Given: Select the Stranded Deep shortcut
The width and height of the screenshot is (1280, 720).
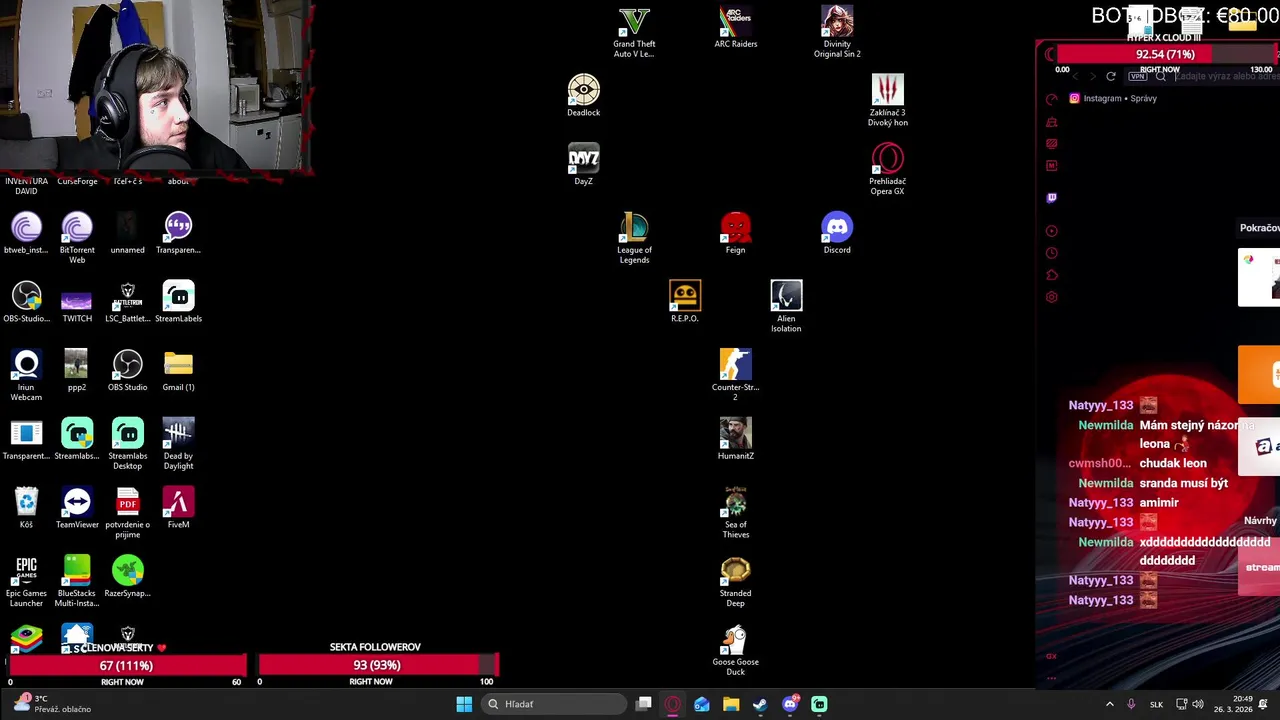Looking at the screenshot, I should point(735,581).
